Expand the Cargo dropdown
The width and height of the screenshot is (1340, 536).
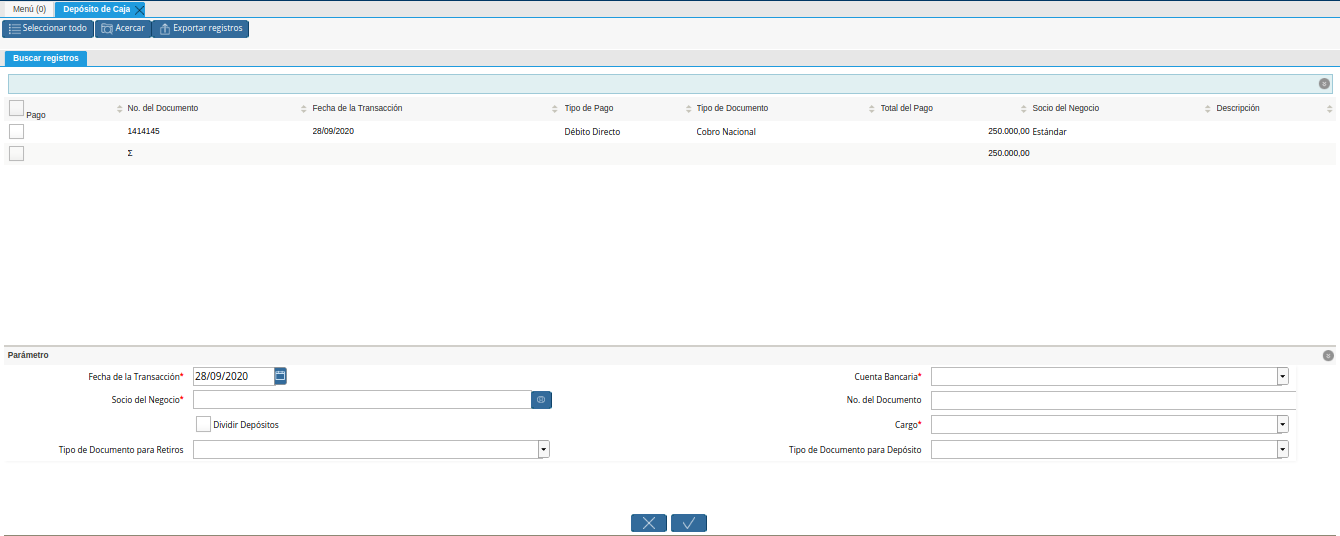tap(1282, 424)
